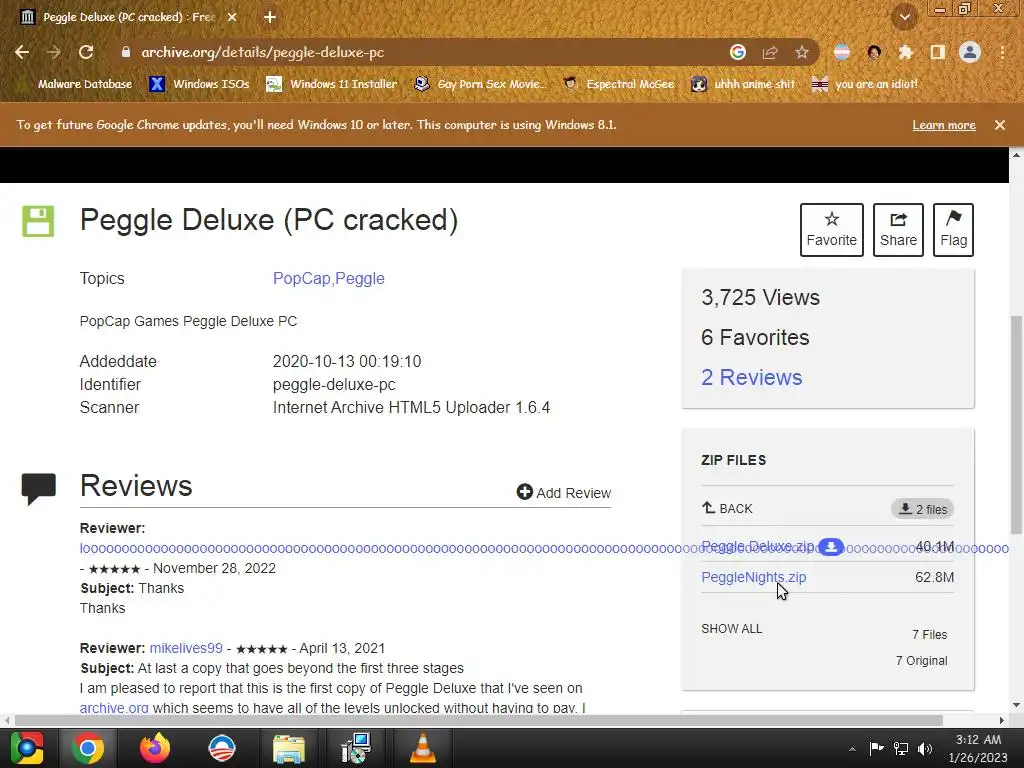Click the share page icon in address bar

pos(770,52)
